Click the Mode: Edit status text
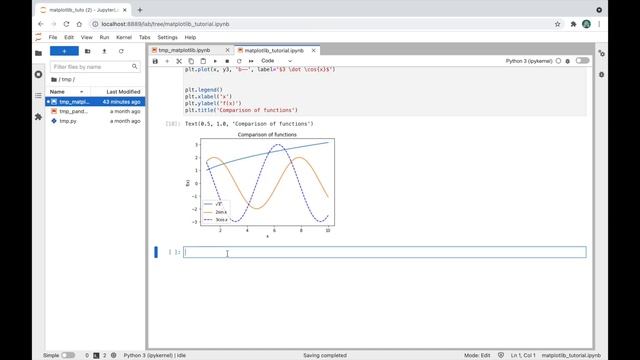 click(477, 356)
